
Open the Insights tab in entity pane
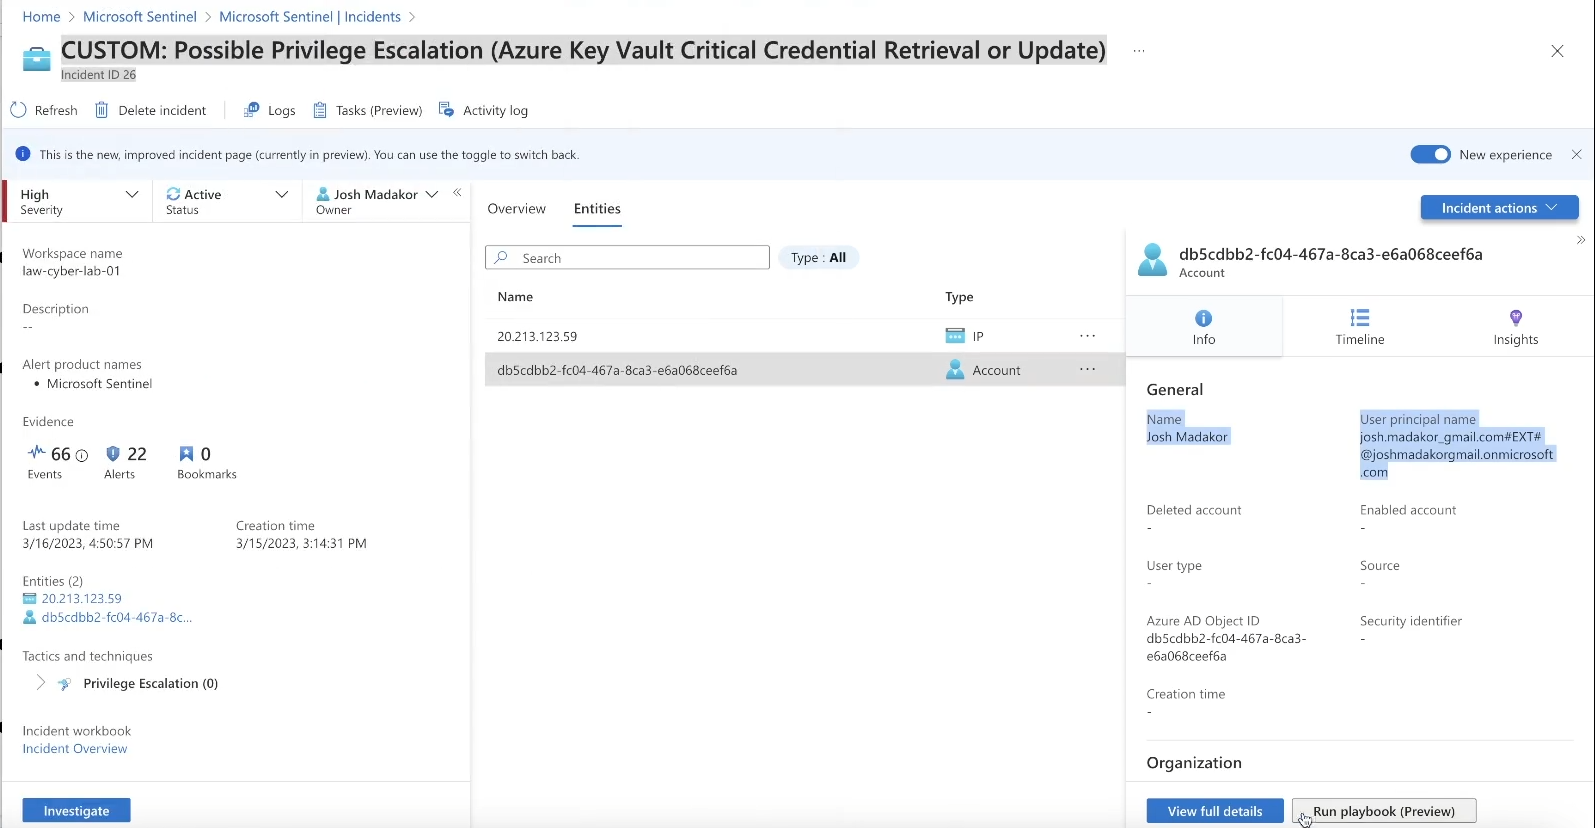(1516, 327)
